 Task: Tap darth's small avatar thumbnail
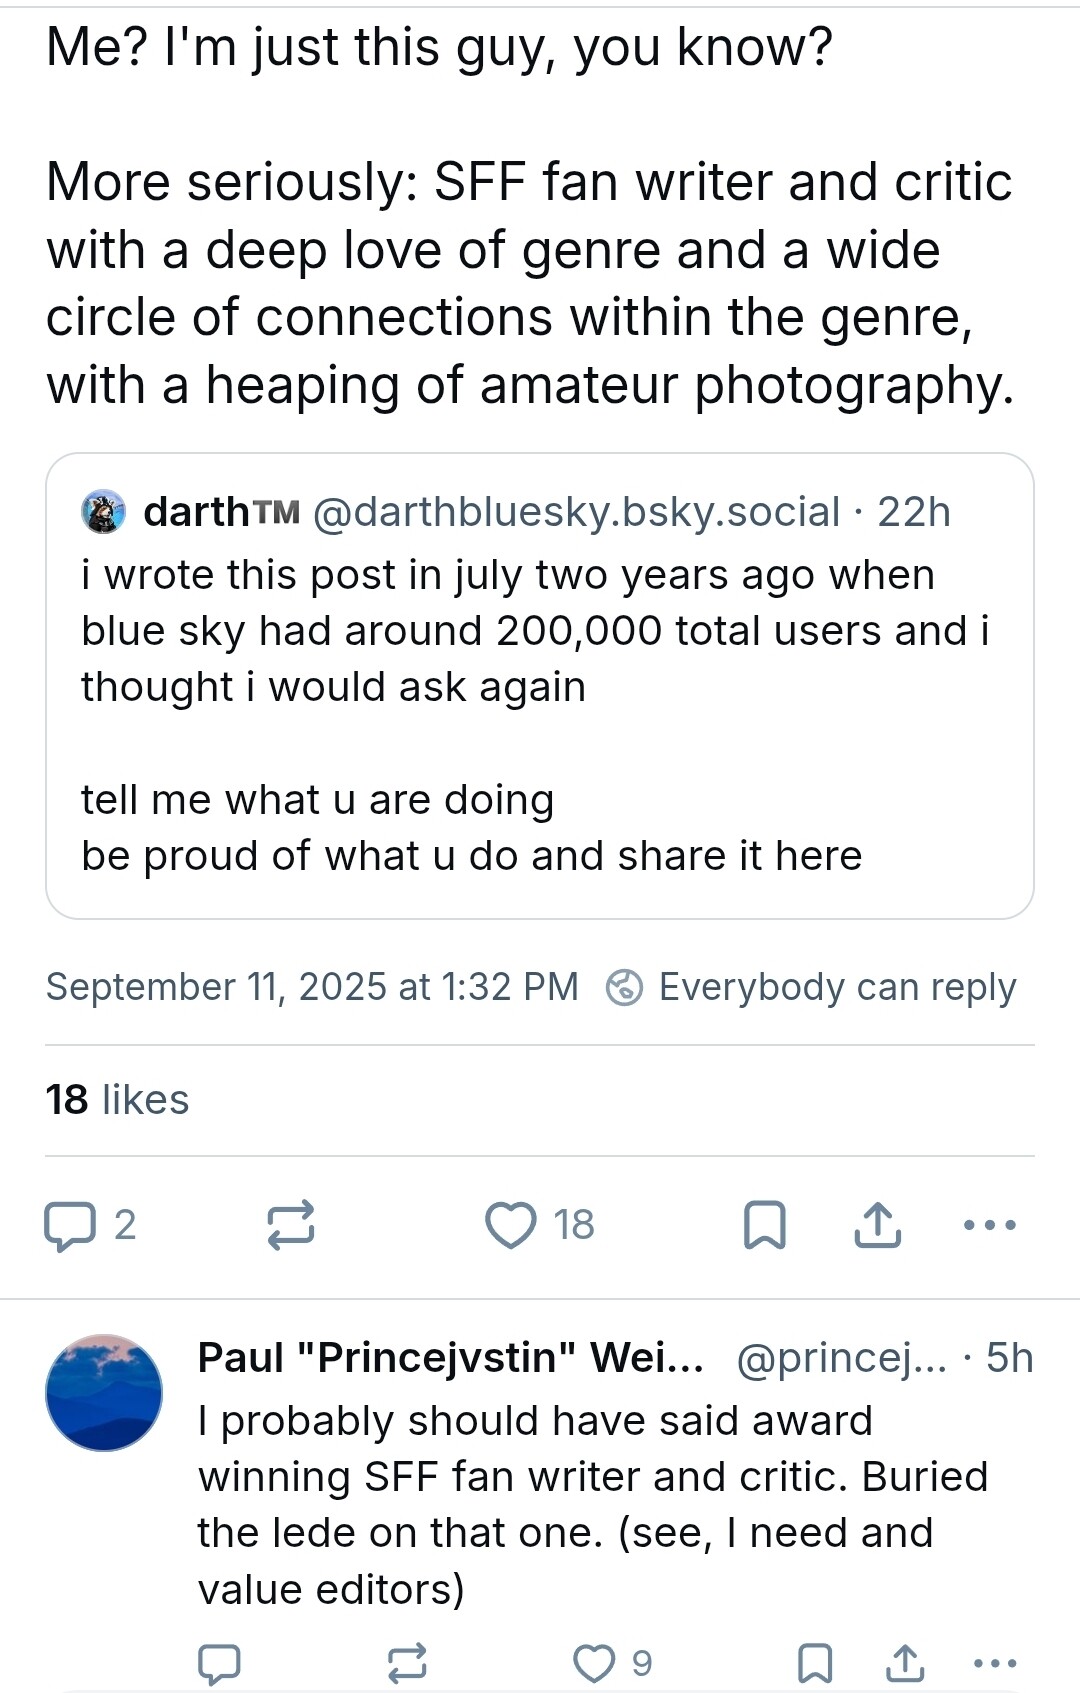coord(103,512)
